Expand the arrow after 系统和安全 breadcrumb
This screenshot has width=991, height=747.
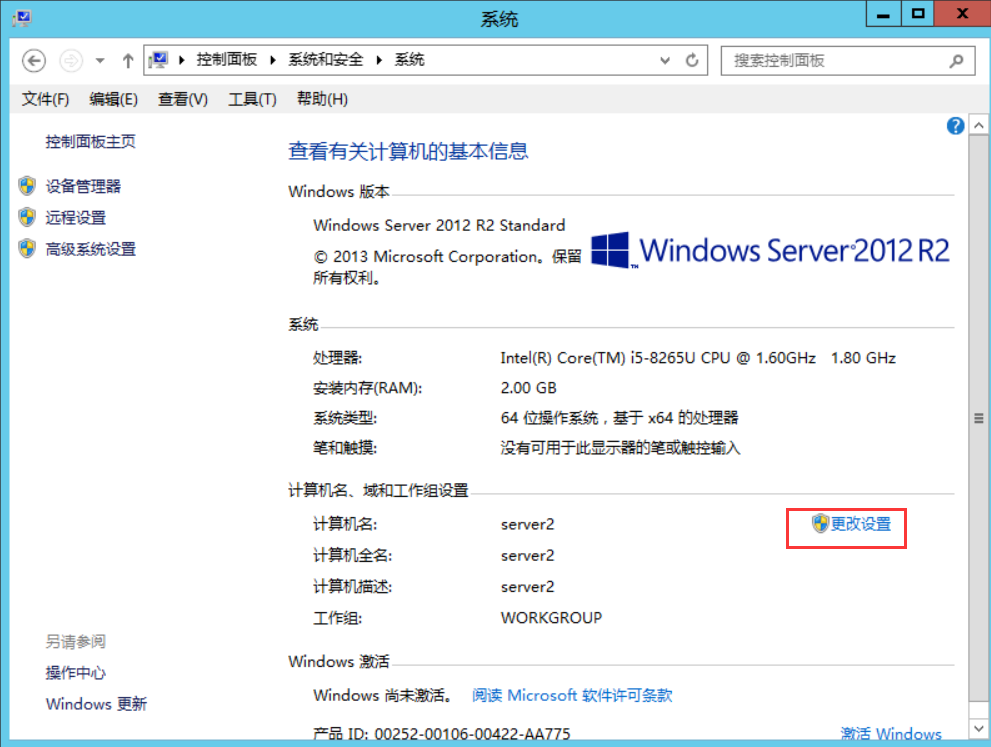point(379,60)
